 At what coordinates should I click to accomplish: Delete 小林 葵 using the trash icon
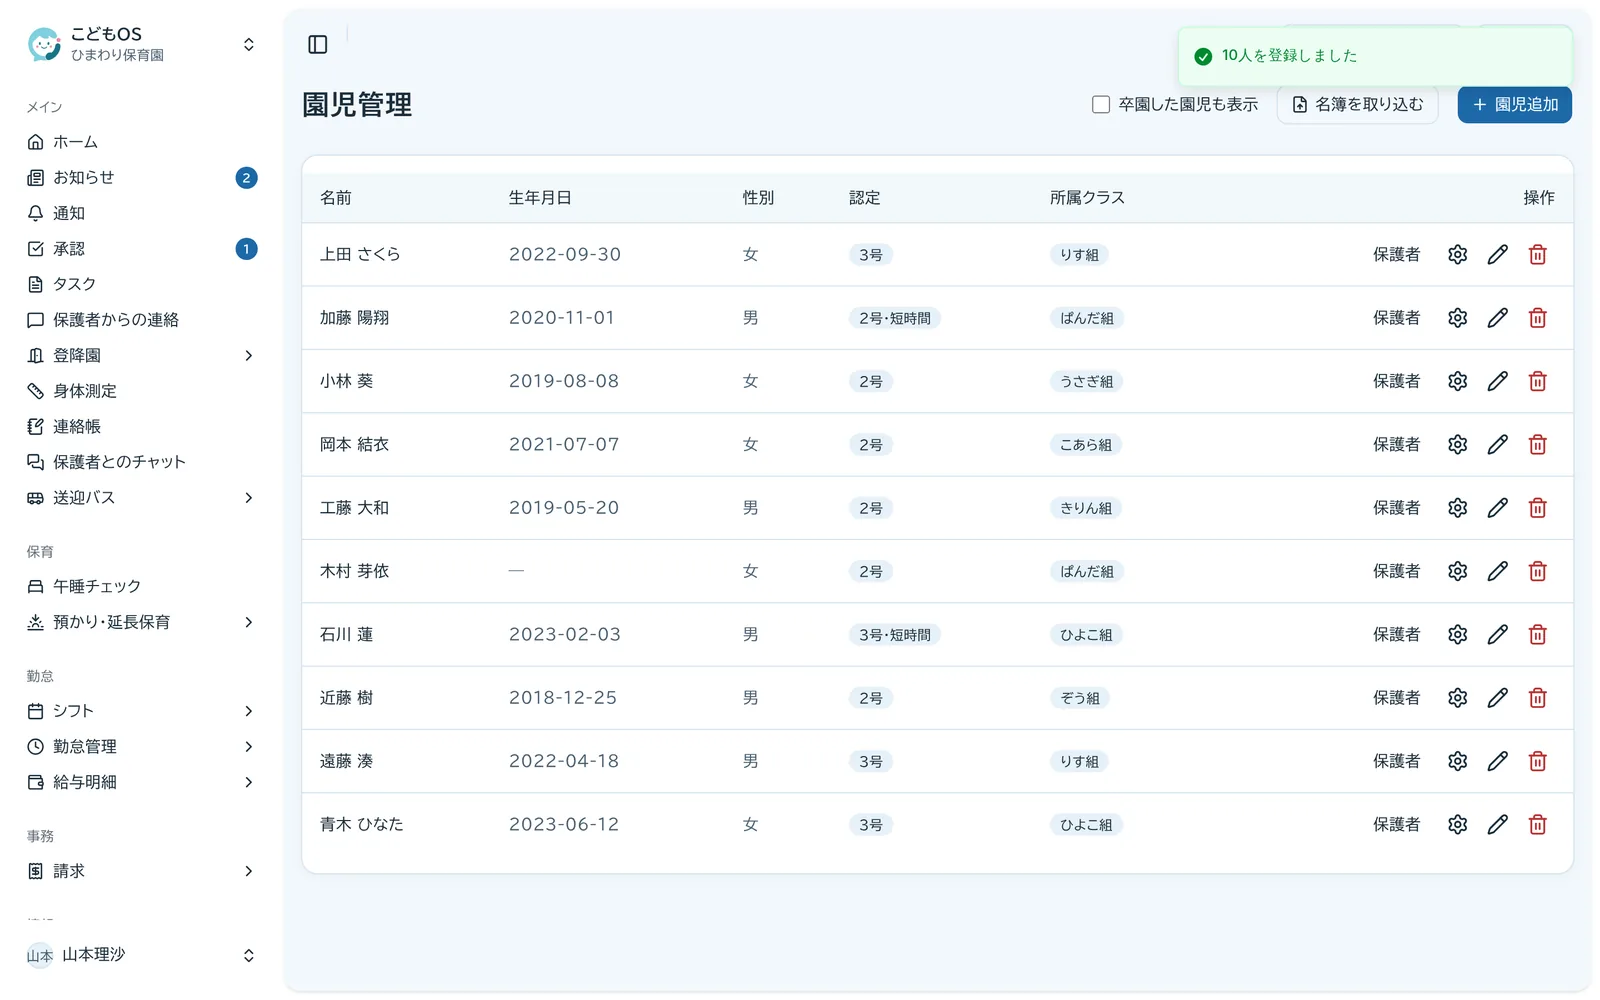click(1538, 381)
